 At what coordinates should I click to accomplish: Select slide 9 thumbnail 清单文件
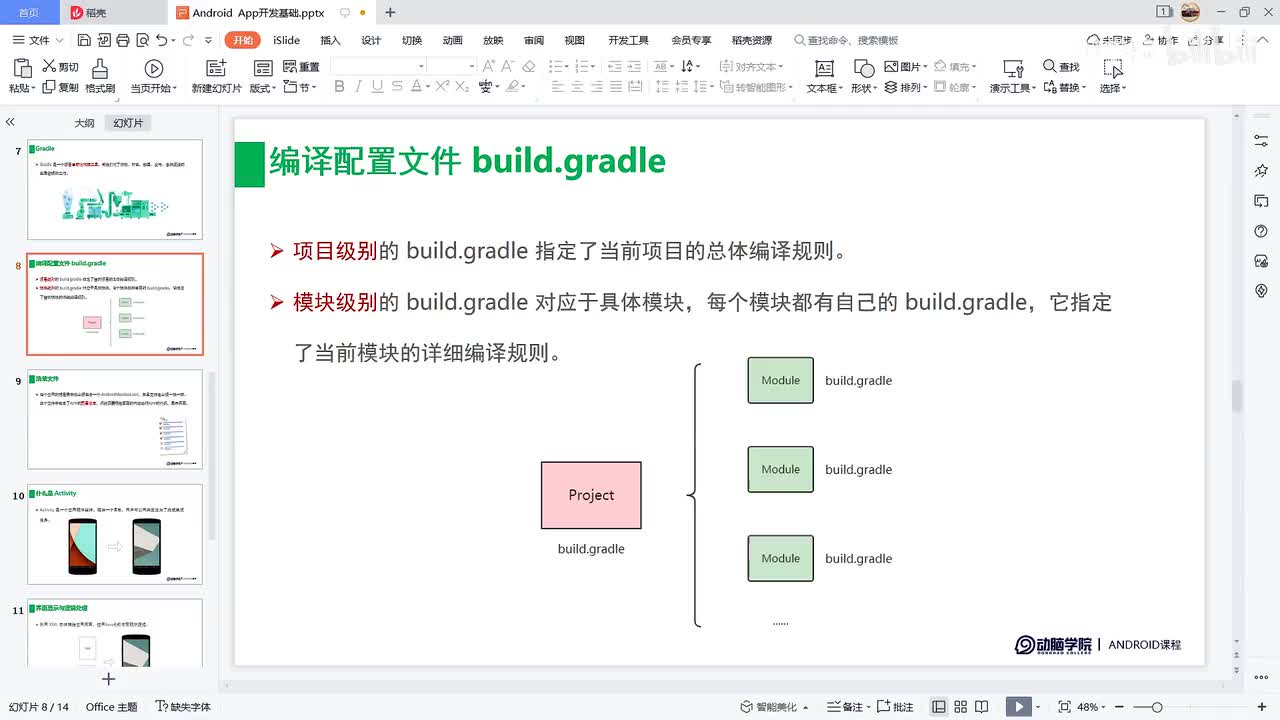[115, 419]
